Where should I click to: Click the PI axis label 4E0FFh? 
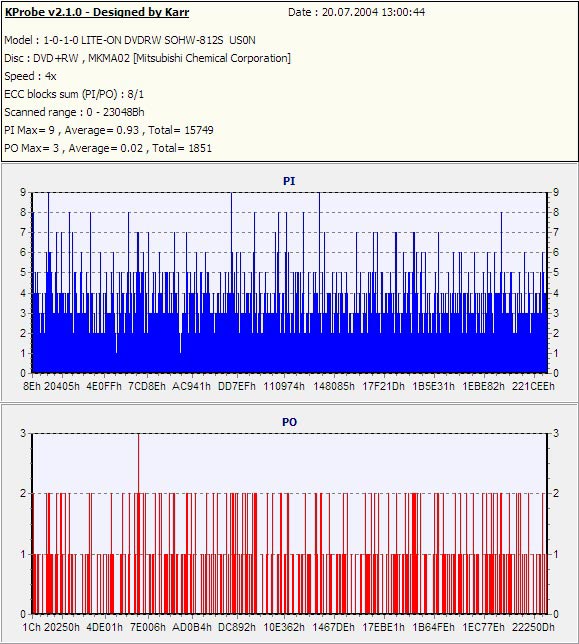tap(104, 386)
